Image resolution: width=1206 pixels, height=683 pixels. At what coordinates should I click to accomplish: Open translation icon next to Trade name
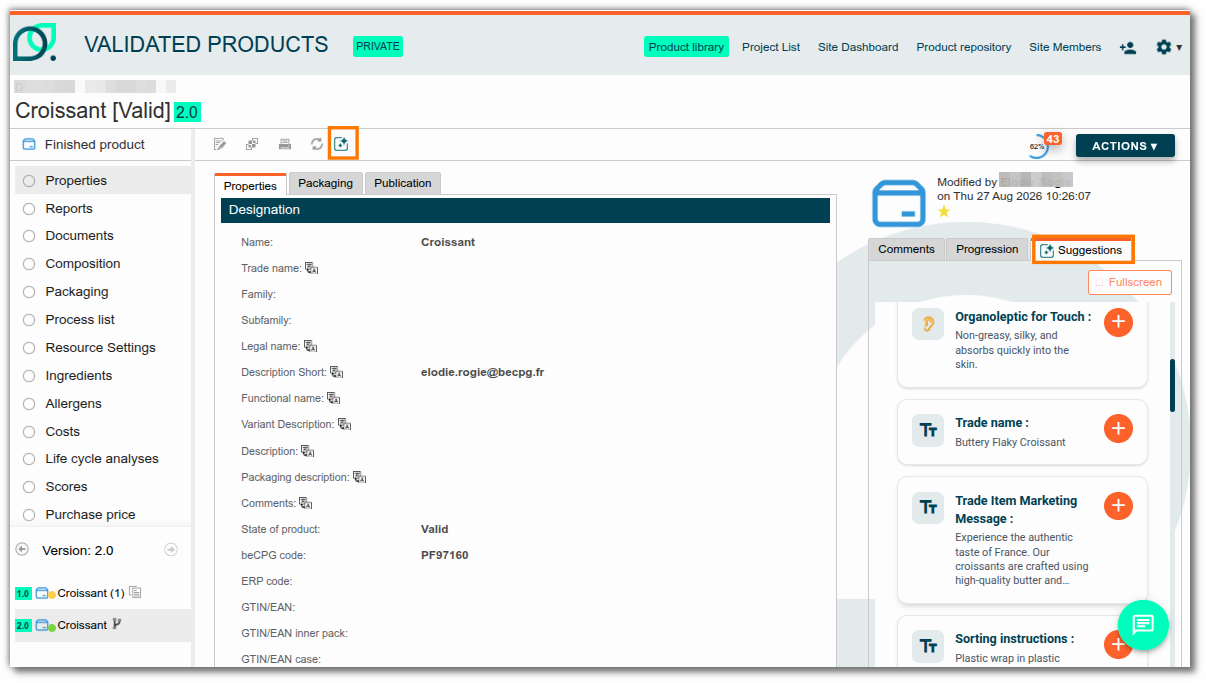click(x=311, y=268)
